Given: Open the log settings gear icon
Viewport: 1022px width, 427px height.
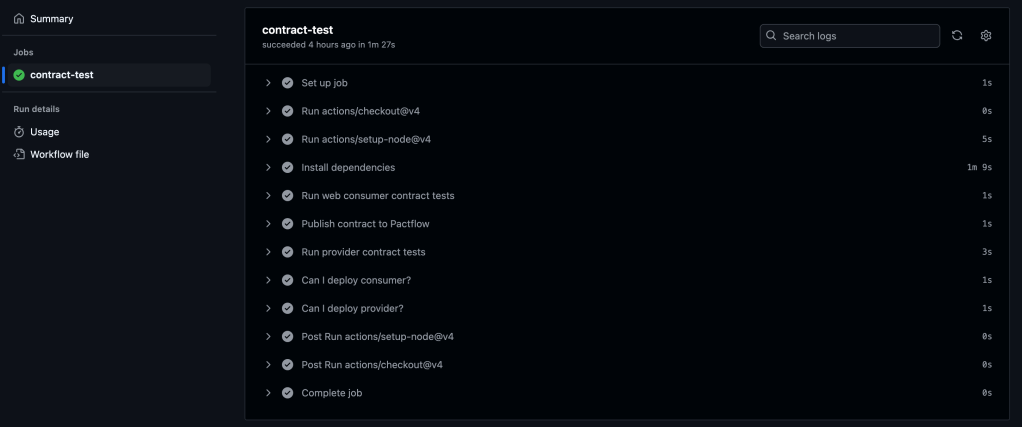Looking at the screenshot, I should [986, 36].
